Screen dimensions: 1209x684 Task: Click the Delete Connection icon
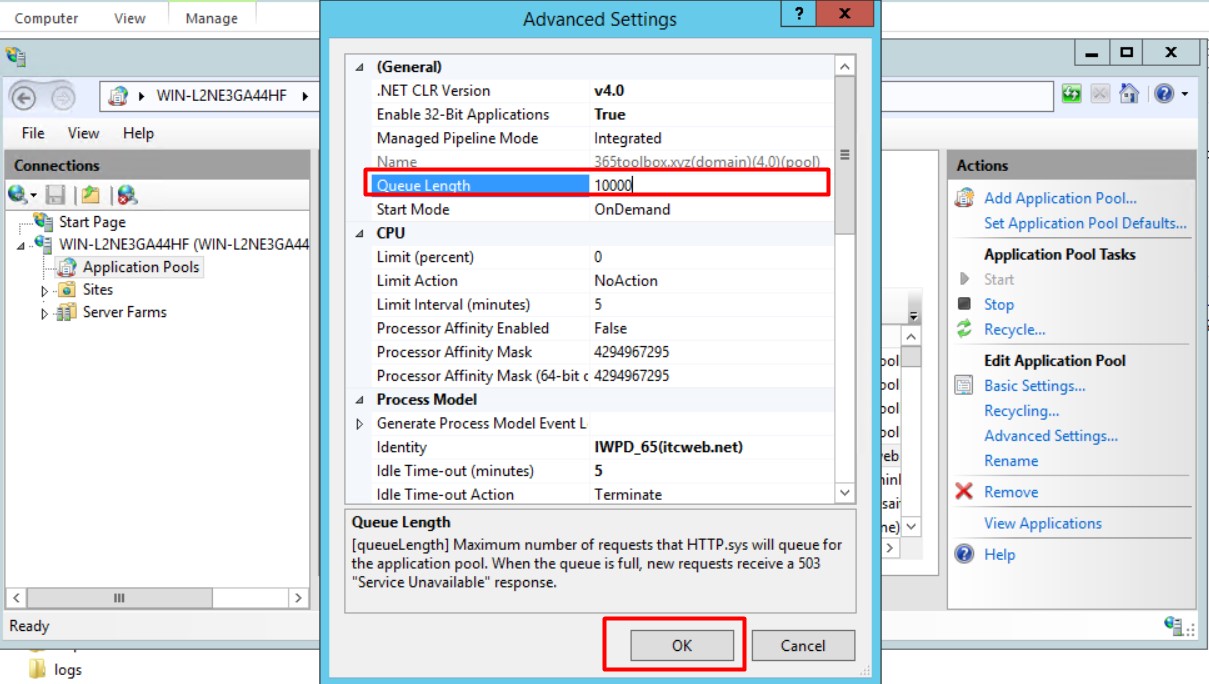click(126, 195)
